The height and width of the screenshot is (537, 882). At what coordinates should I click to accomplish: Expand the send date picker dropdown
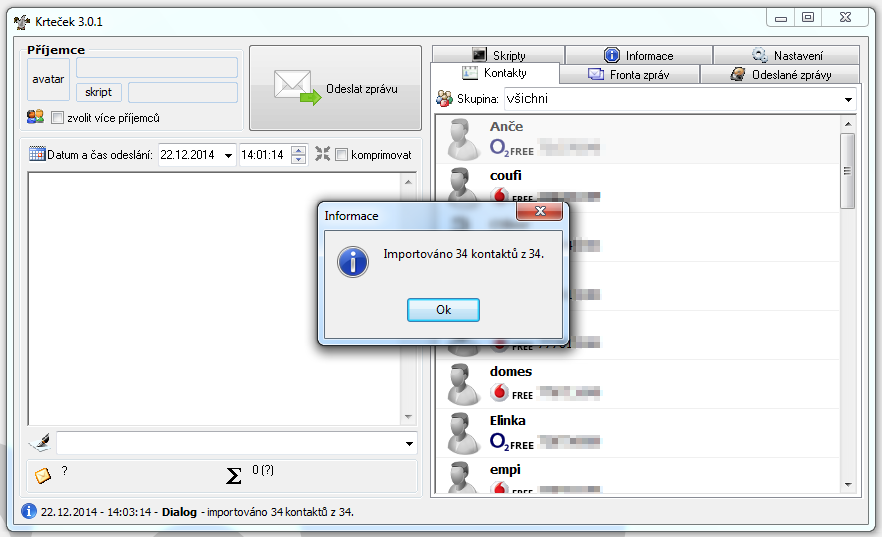228,155
